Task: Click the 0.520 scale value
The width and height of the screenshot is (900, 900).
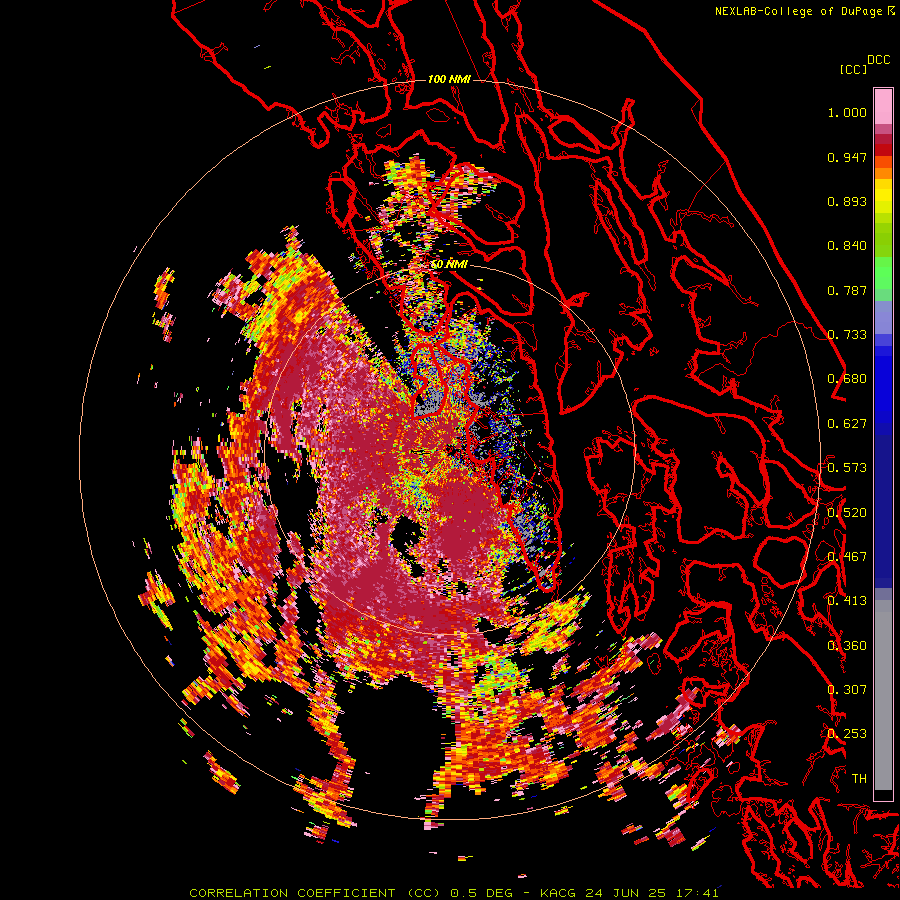Action: pos(847,512)
